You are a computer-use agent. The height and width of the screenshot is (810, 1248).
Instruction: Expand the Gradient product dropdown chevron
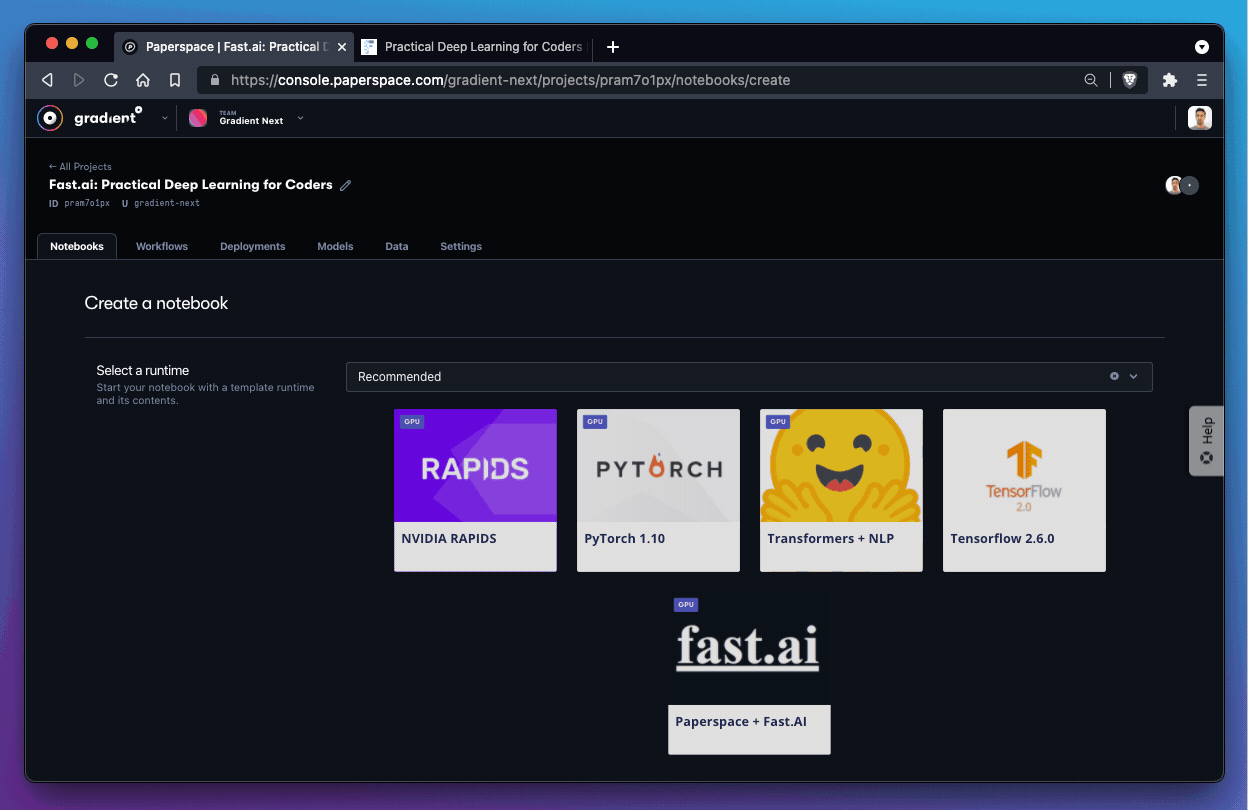tap(165, 118)
